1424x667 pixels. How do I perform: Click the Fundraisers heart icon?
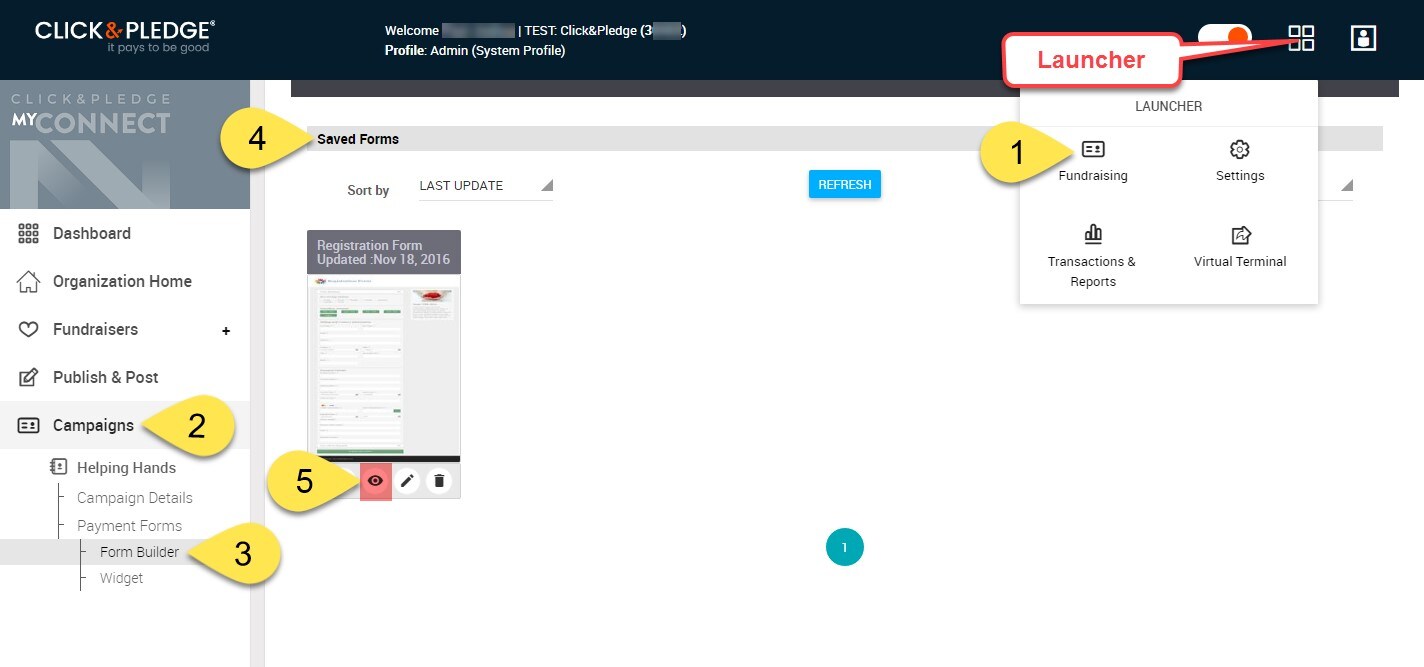pyautogui.click(x=29, y=329)
